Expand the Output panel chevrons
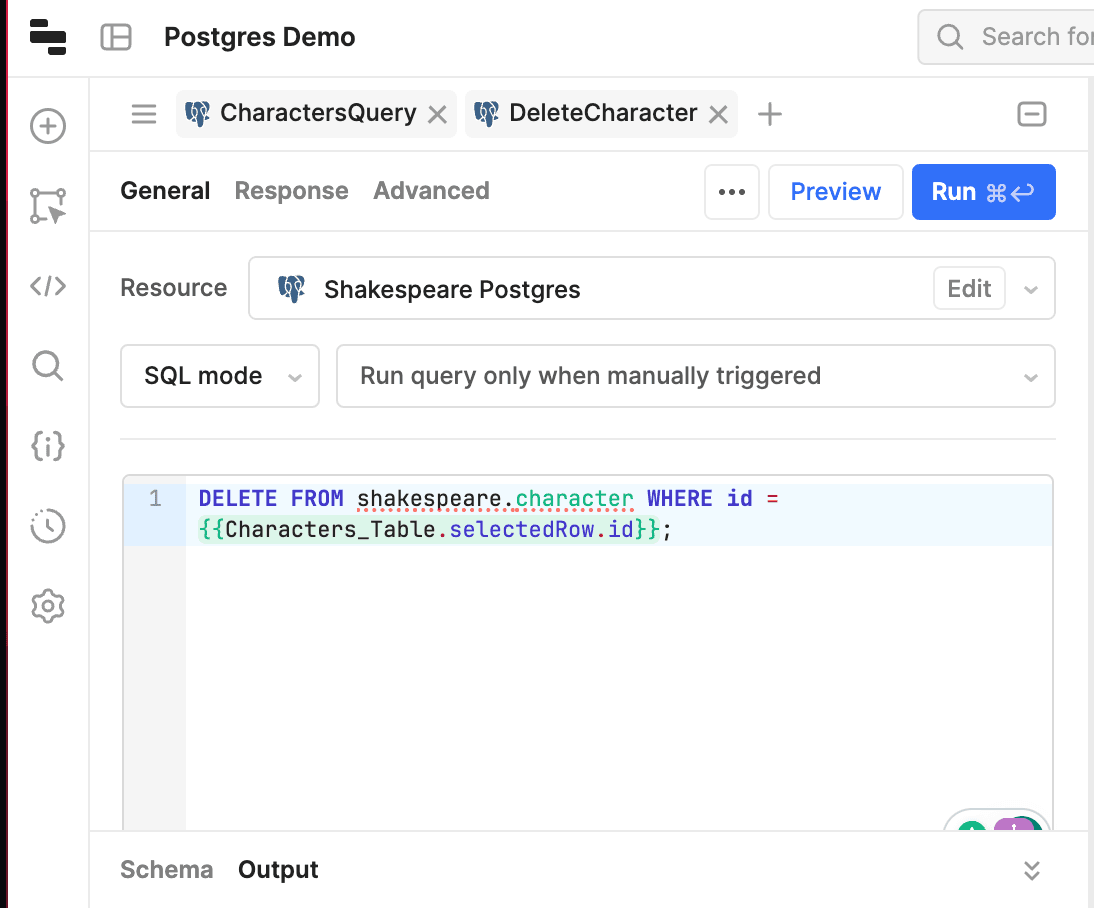 1032,870
